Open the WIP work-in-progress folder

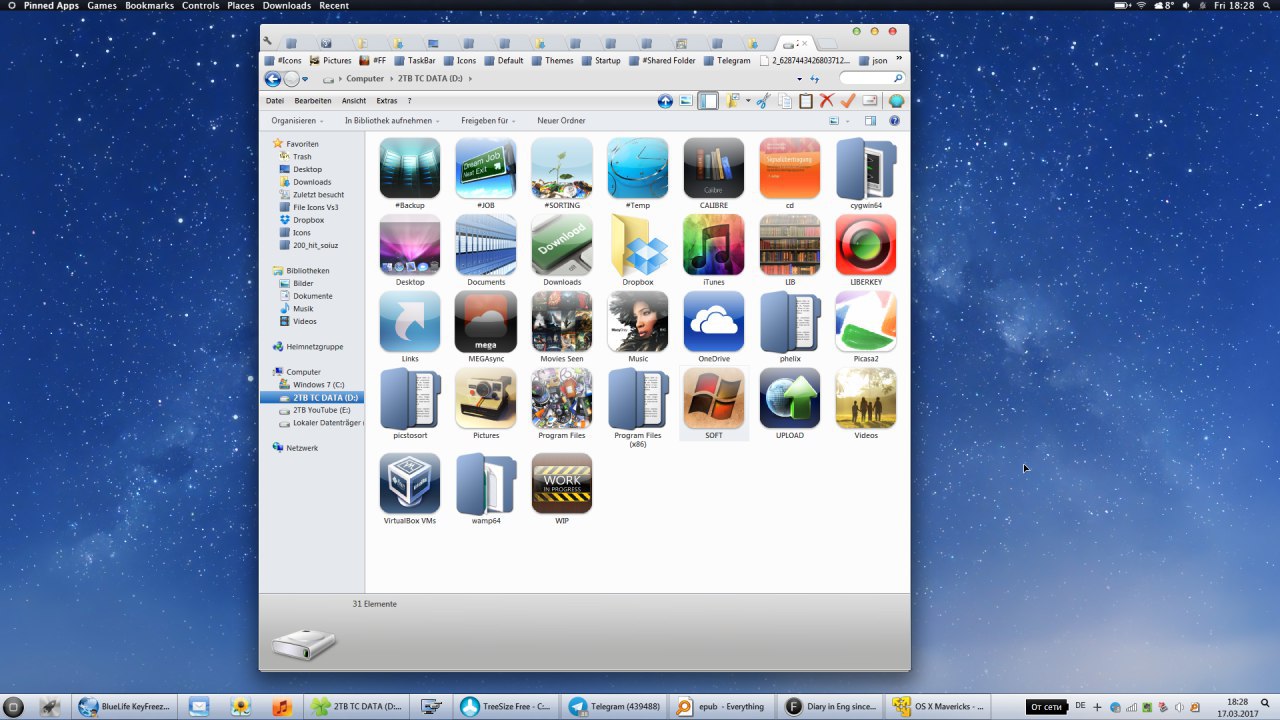tap(562, 484)
